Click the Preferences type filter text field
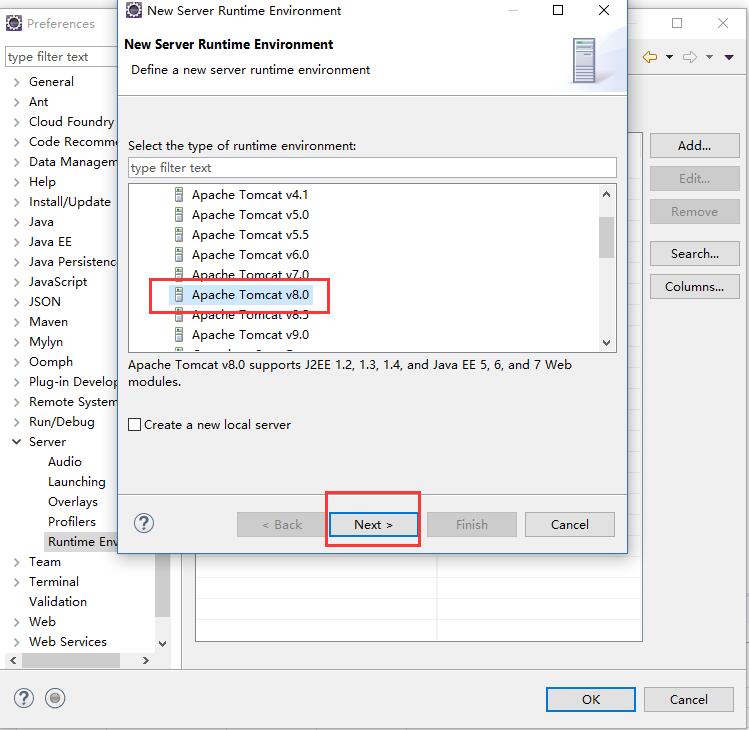Viewport: 749px width, 730px height. pyautogui.click(x=61, y=57)
